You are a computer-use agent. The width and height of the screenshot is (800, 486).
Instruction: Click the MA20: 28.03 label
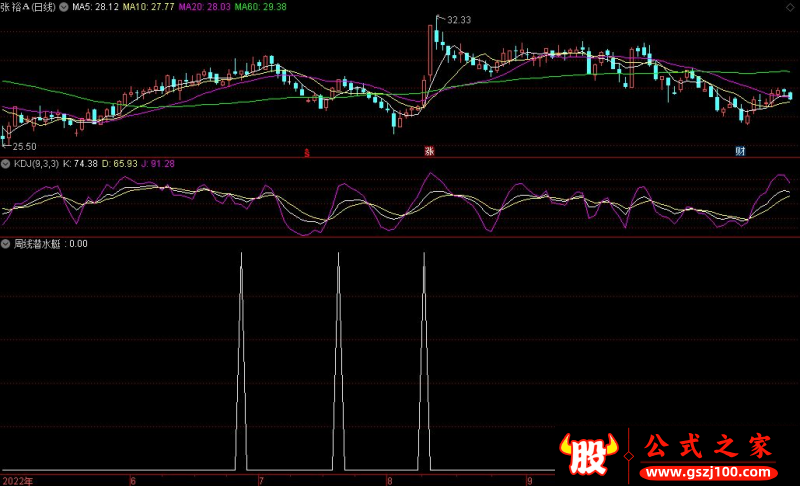(x=205, y=7)
